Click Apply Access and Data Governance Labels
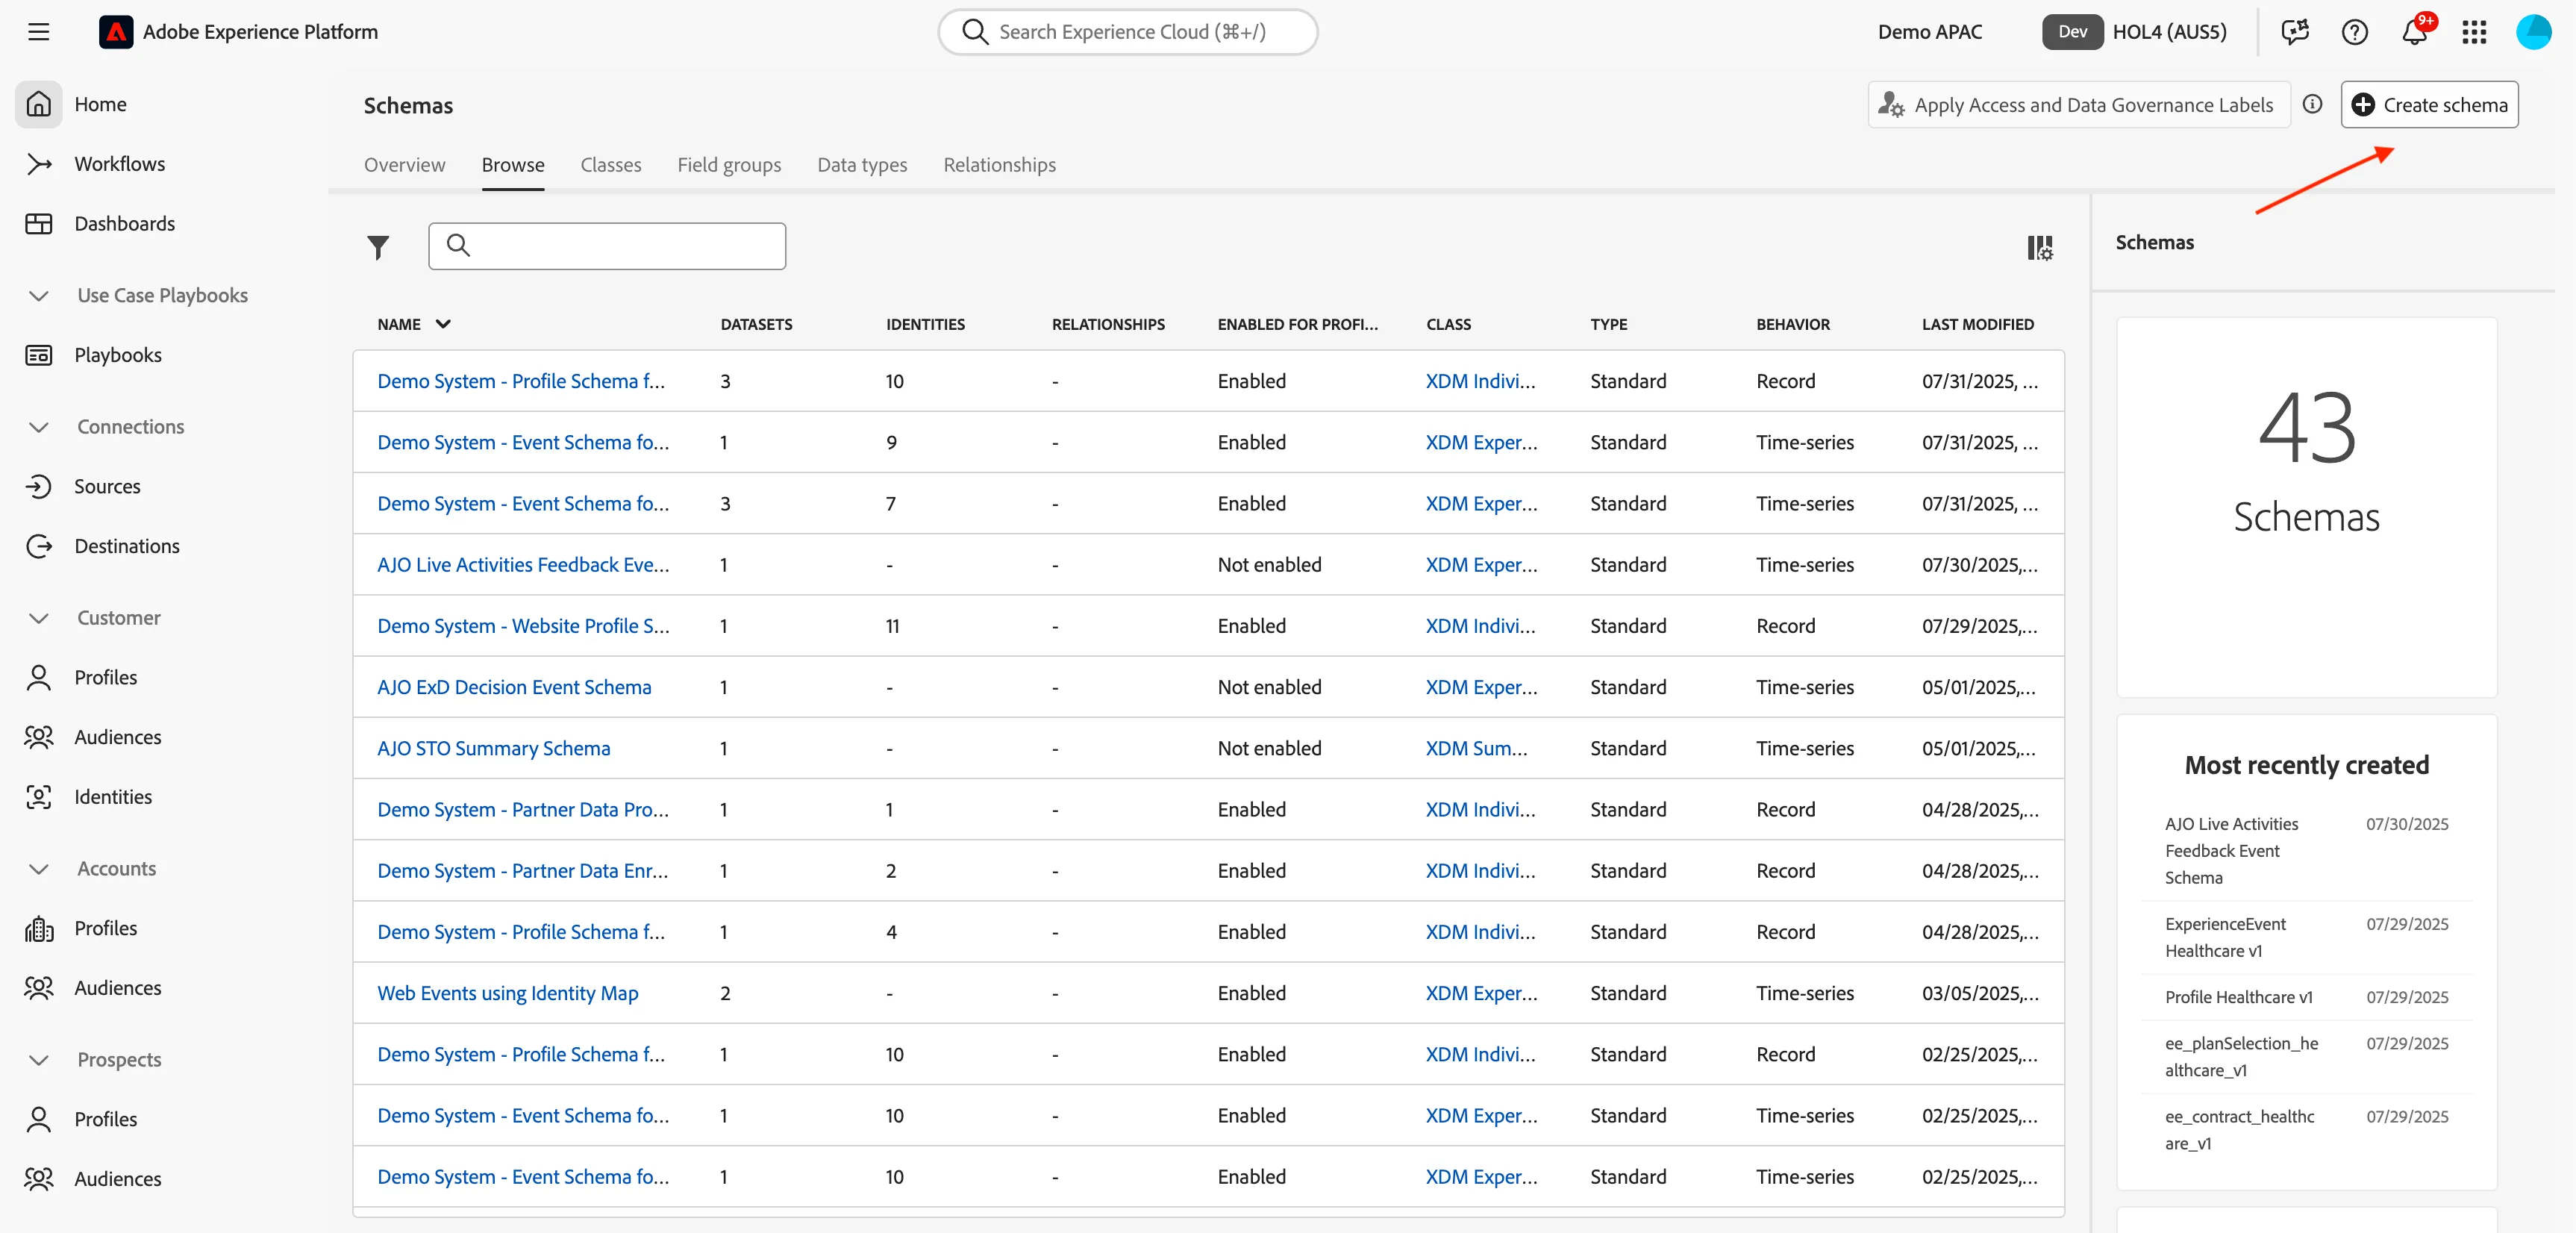 click(x=2078, y=105)
